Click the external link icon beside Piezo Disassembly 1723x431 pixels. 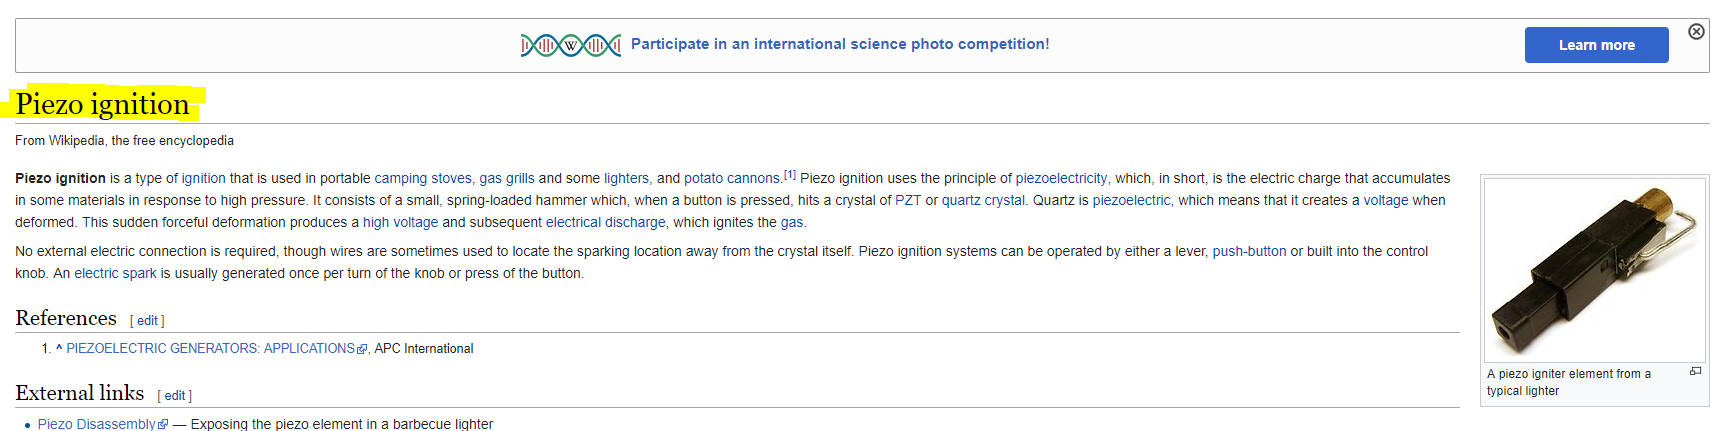tap(163, 425)
